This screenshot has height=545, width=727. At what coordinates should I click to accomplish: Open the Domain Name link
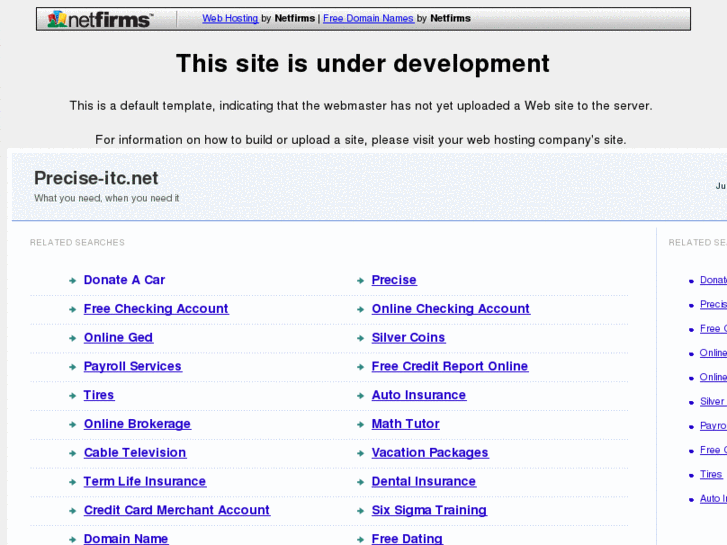point(126,539)
